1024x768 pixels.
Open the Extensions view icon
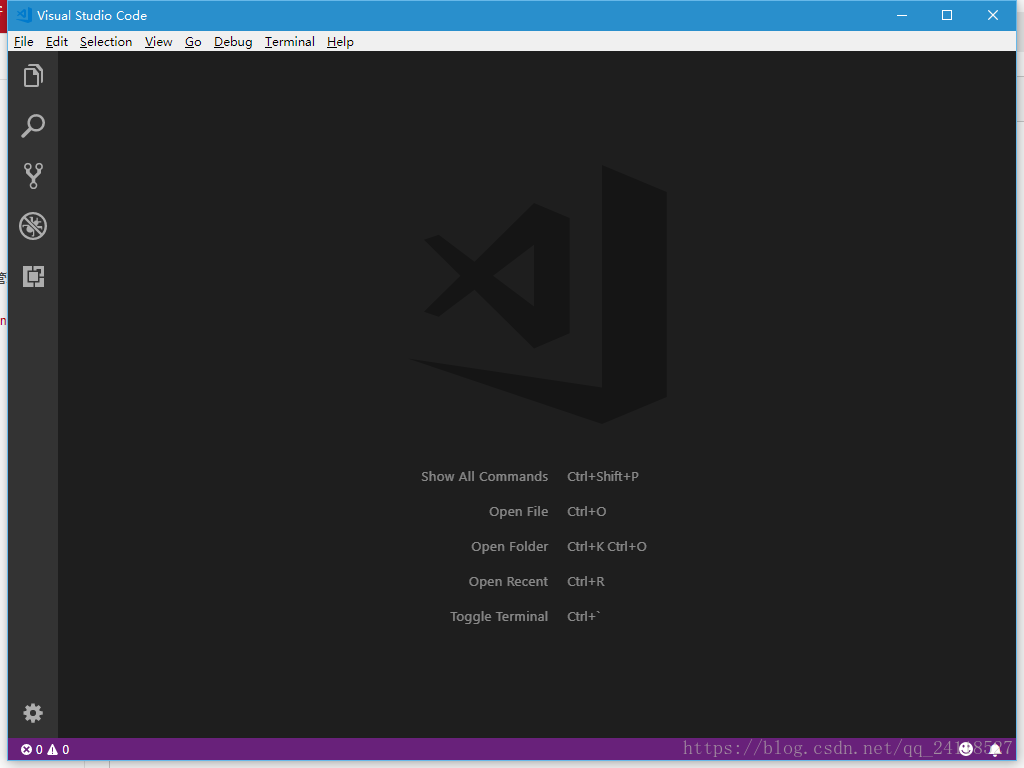33,276
